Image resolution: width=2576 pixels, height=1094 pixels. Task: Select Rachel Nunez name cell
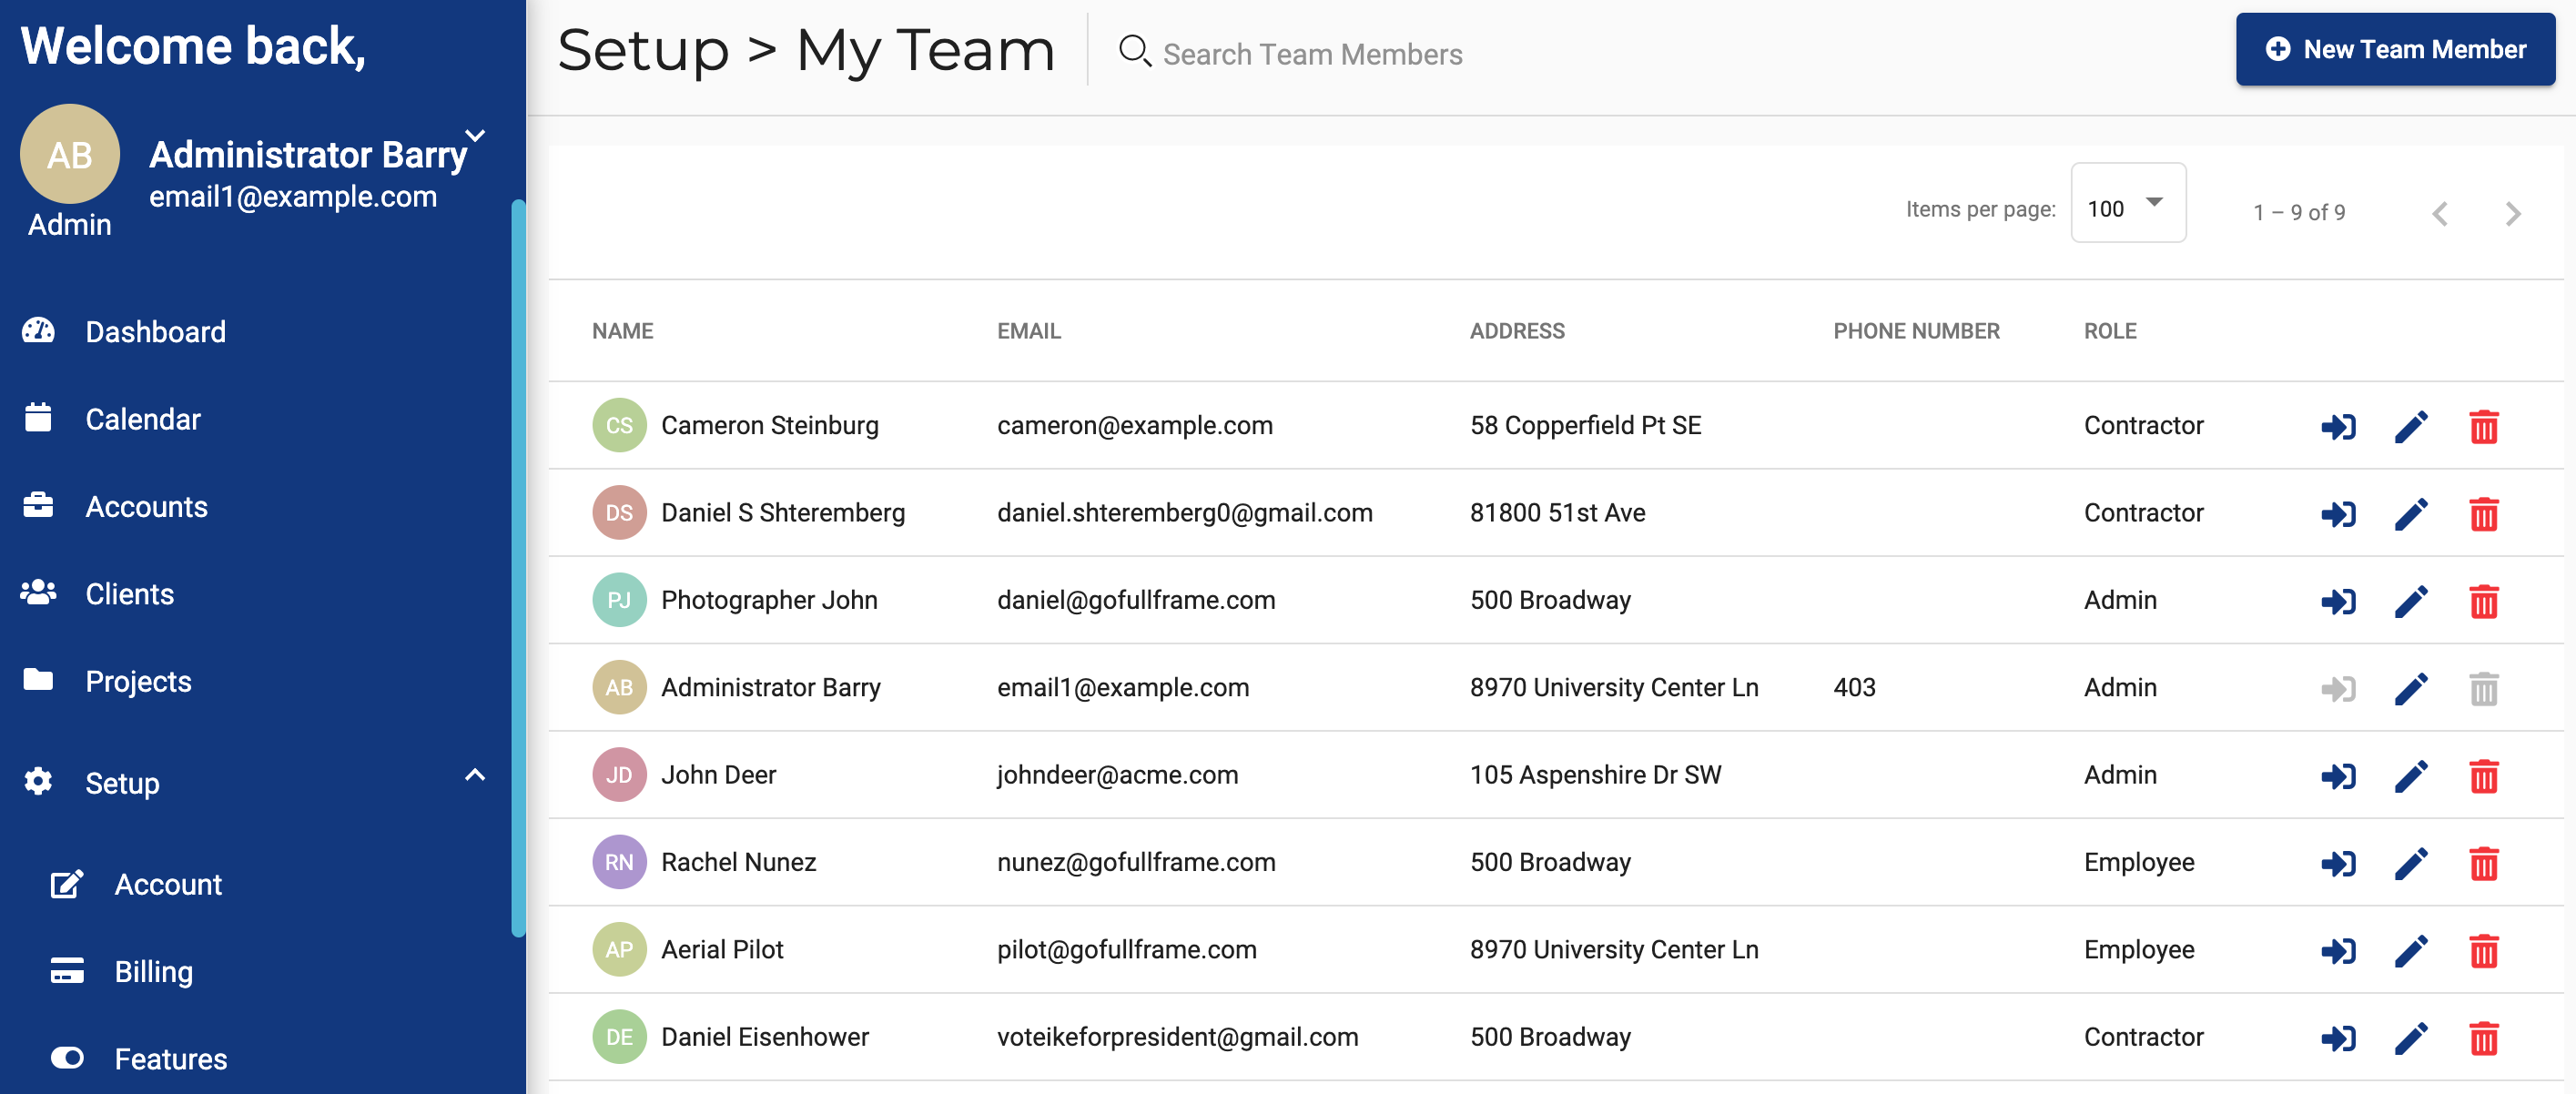pyautogui.click(x=738, y=862)
